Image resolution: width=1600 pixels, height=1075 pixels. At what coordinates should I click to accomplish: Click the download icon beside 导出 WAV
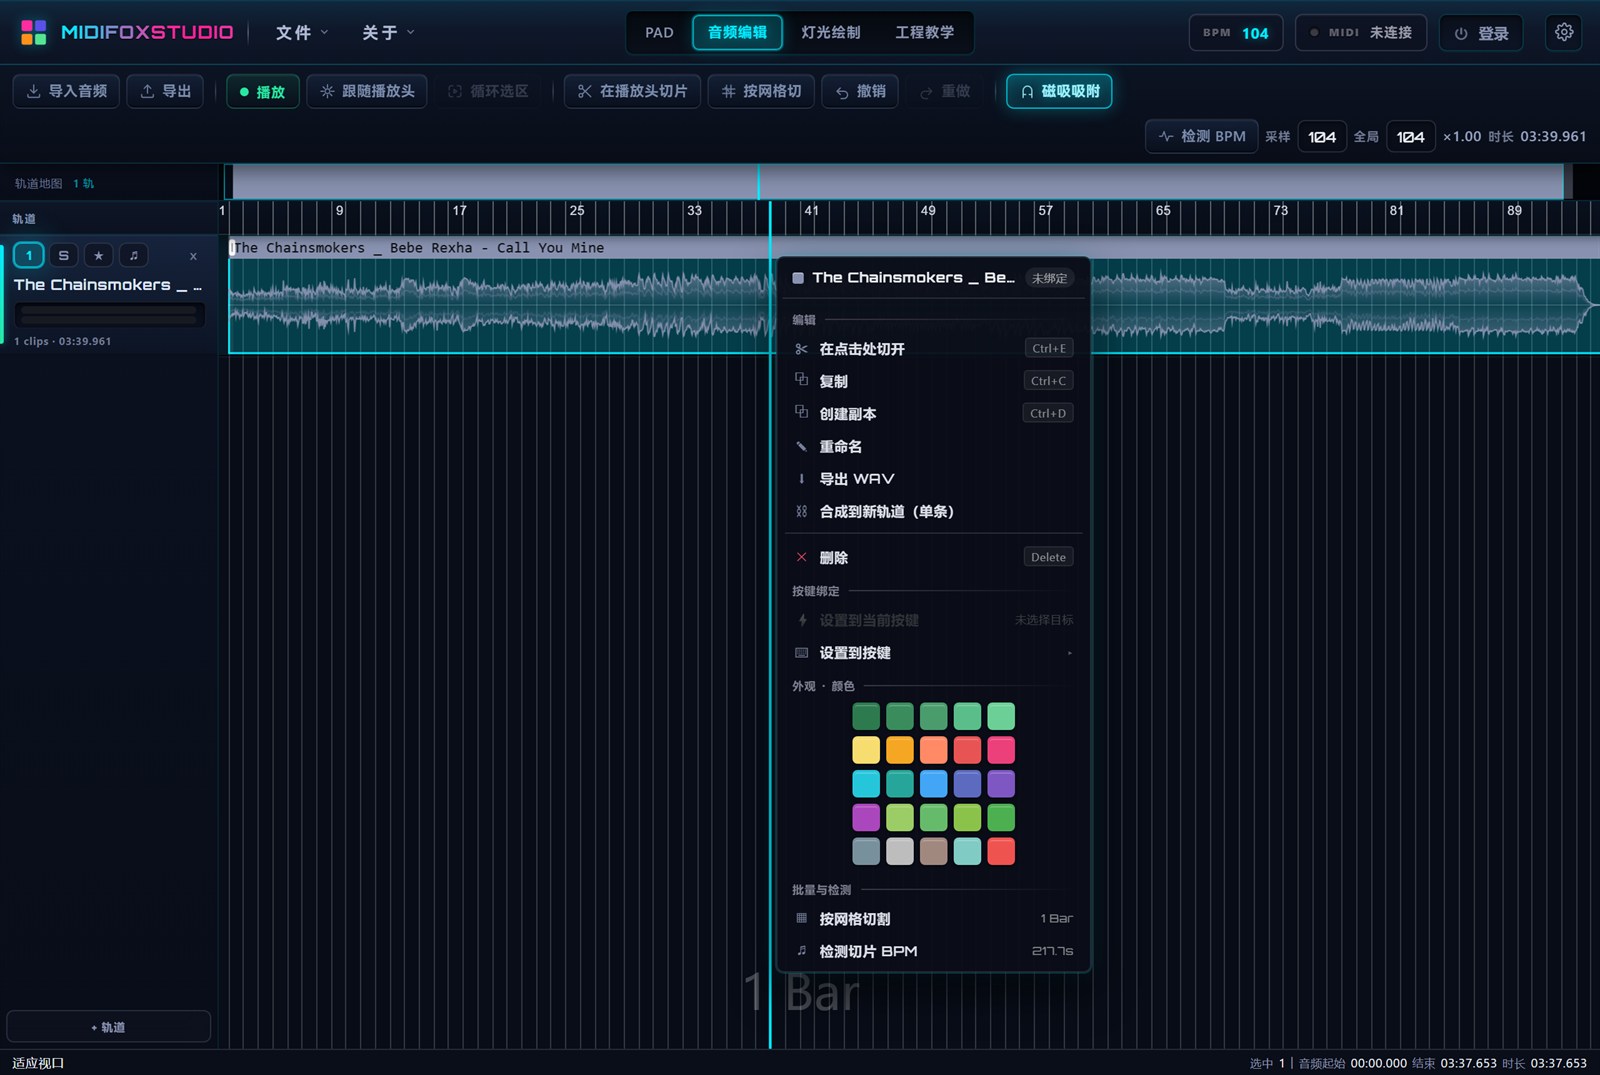tap(801, 479)
